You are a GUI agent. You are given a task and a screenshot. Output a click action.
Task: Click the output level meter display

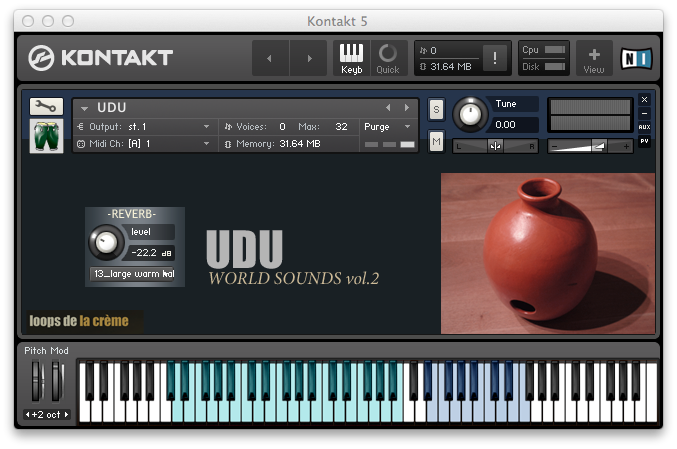click(x=590, y=115)
